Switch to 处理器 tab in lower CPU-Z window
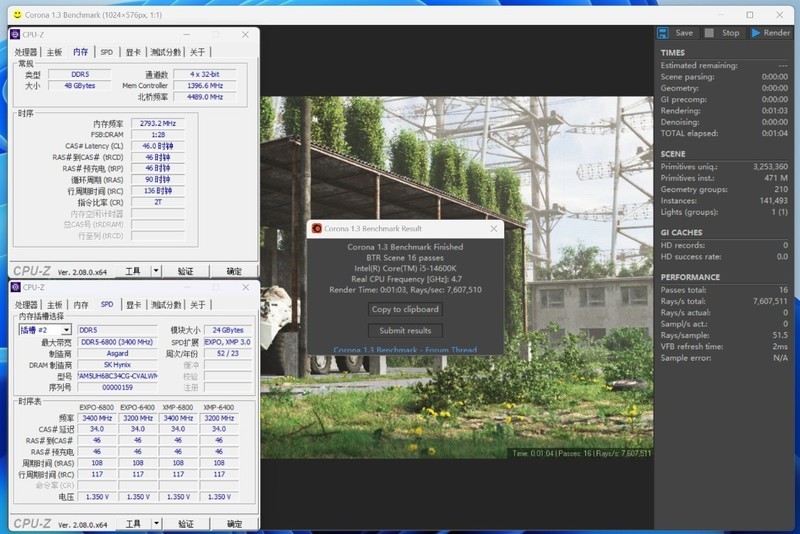Screen dimensions: 800x534 (26, 305)
